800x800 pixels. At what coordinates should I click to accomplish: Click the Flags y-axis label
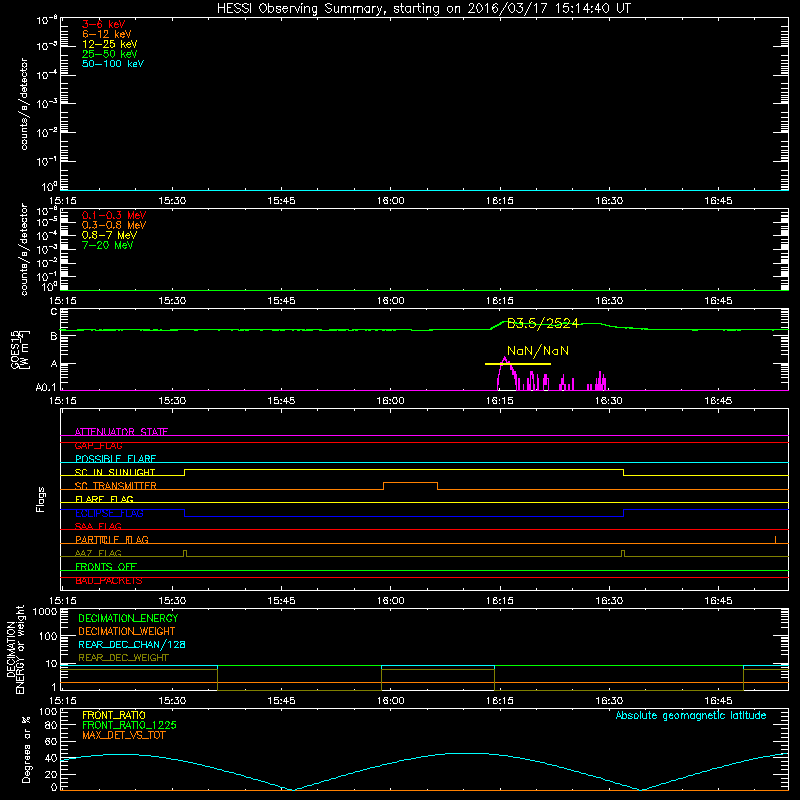coord(41,499)
